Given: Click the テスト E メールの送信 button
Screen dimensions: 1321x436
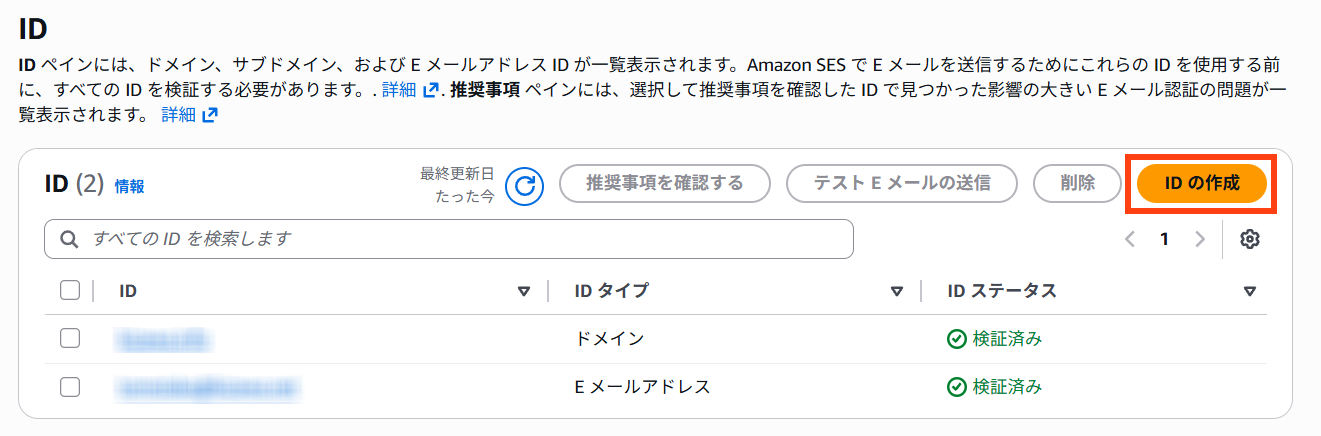Looking at the screenshot, I should 901,184.
